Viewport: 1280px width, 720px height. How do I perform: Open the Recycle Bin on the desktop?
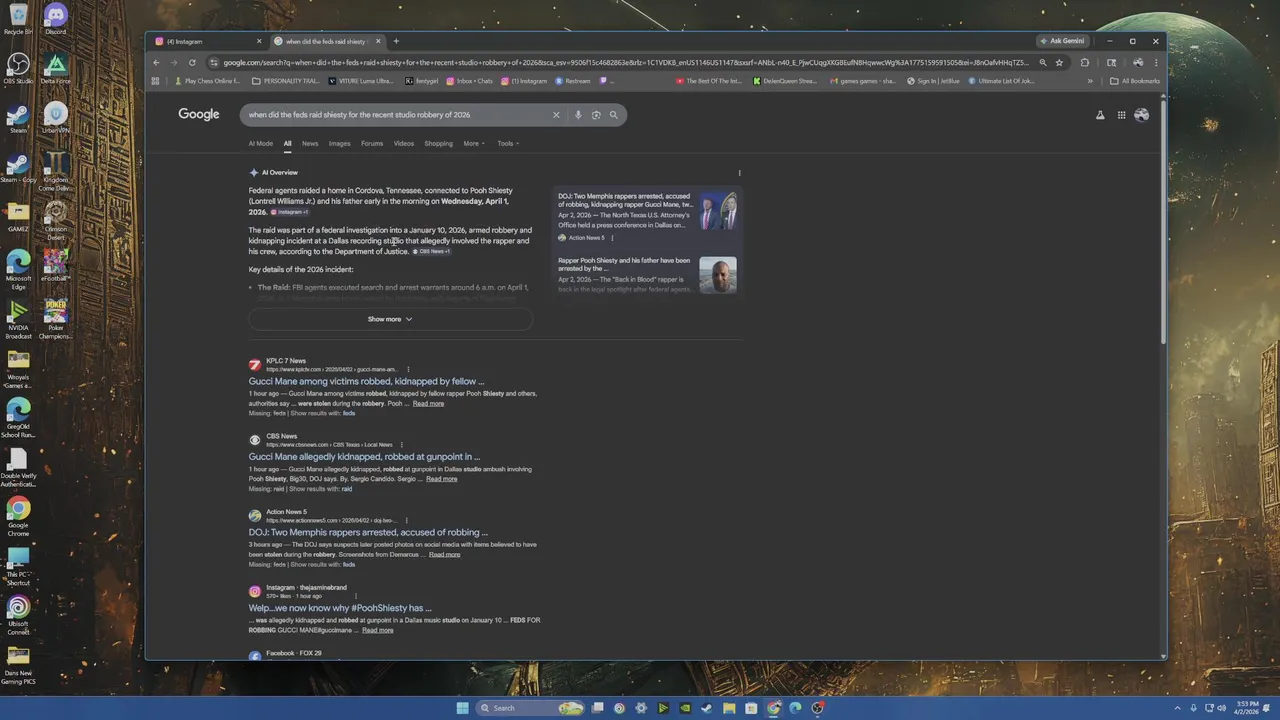pyautogui.click(x=18, y=18)
